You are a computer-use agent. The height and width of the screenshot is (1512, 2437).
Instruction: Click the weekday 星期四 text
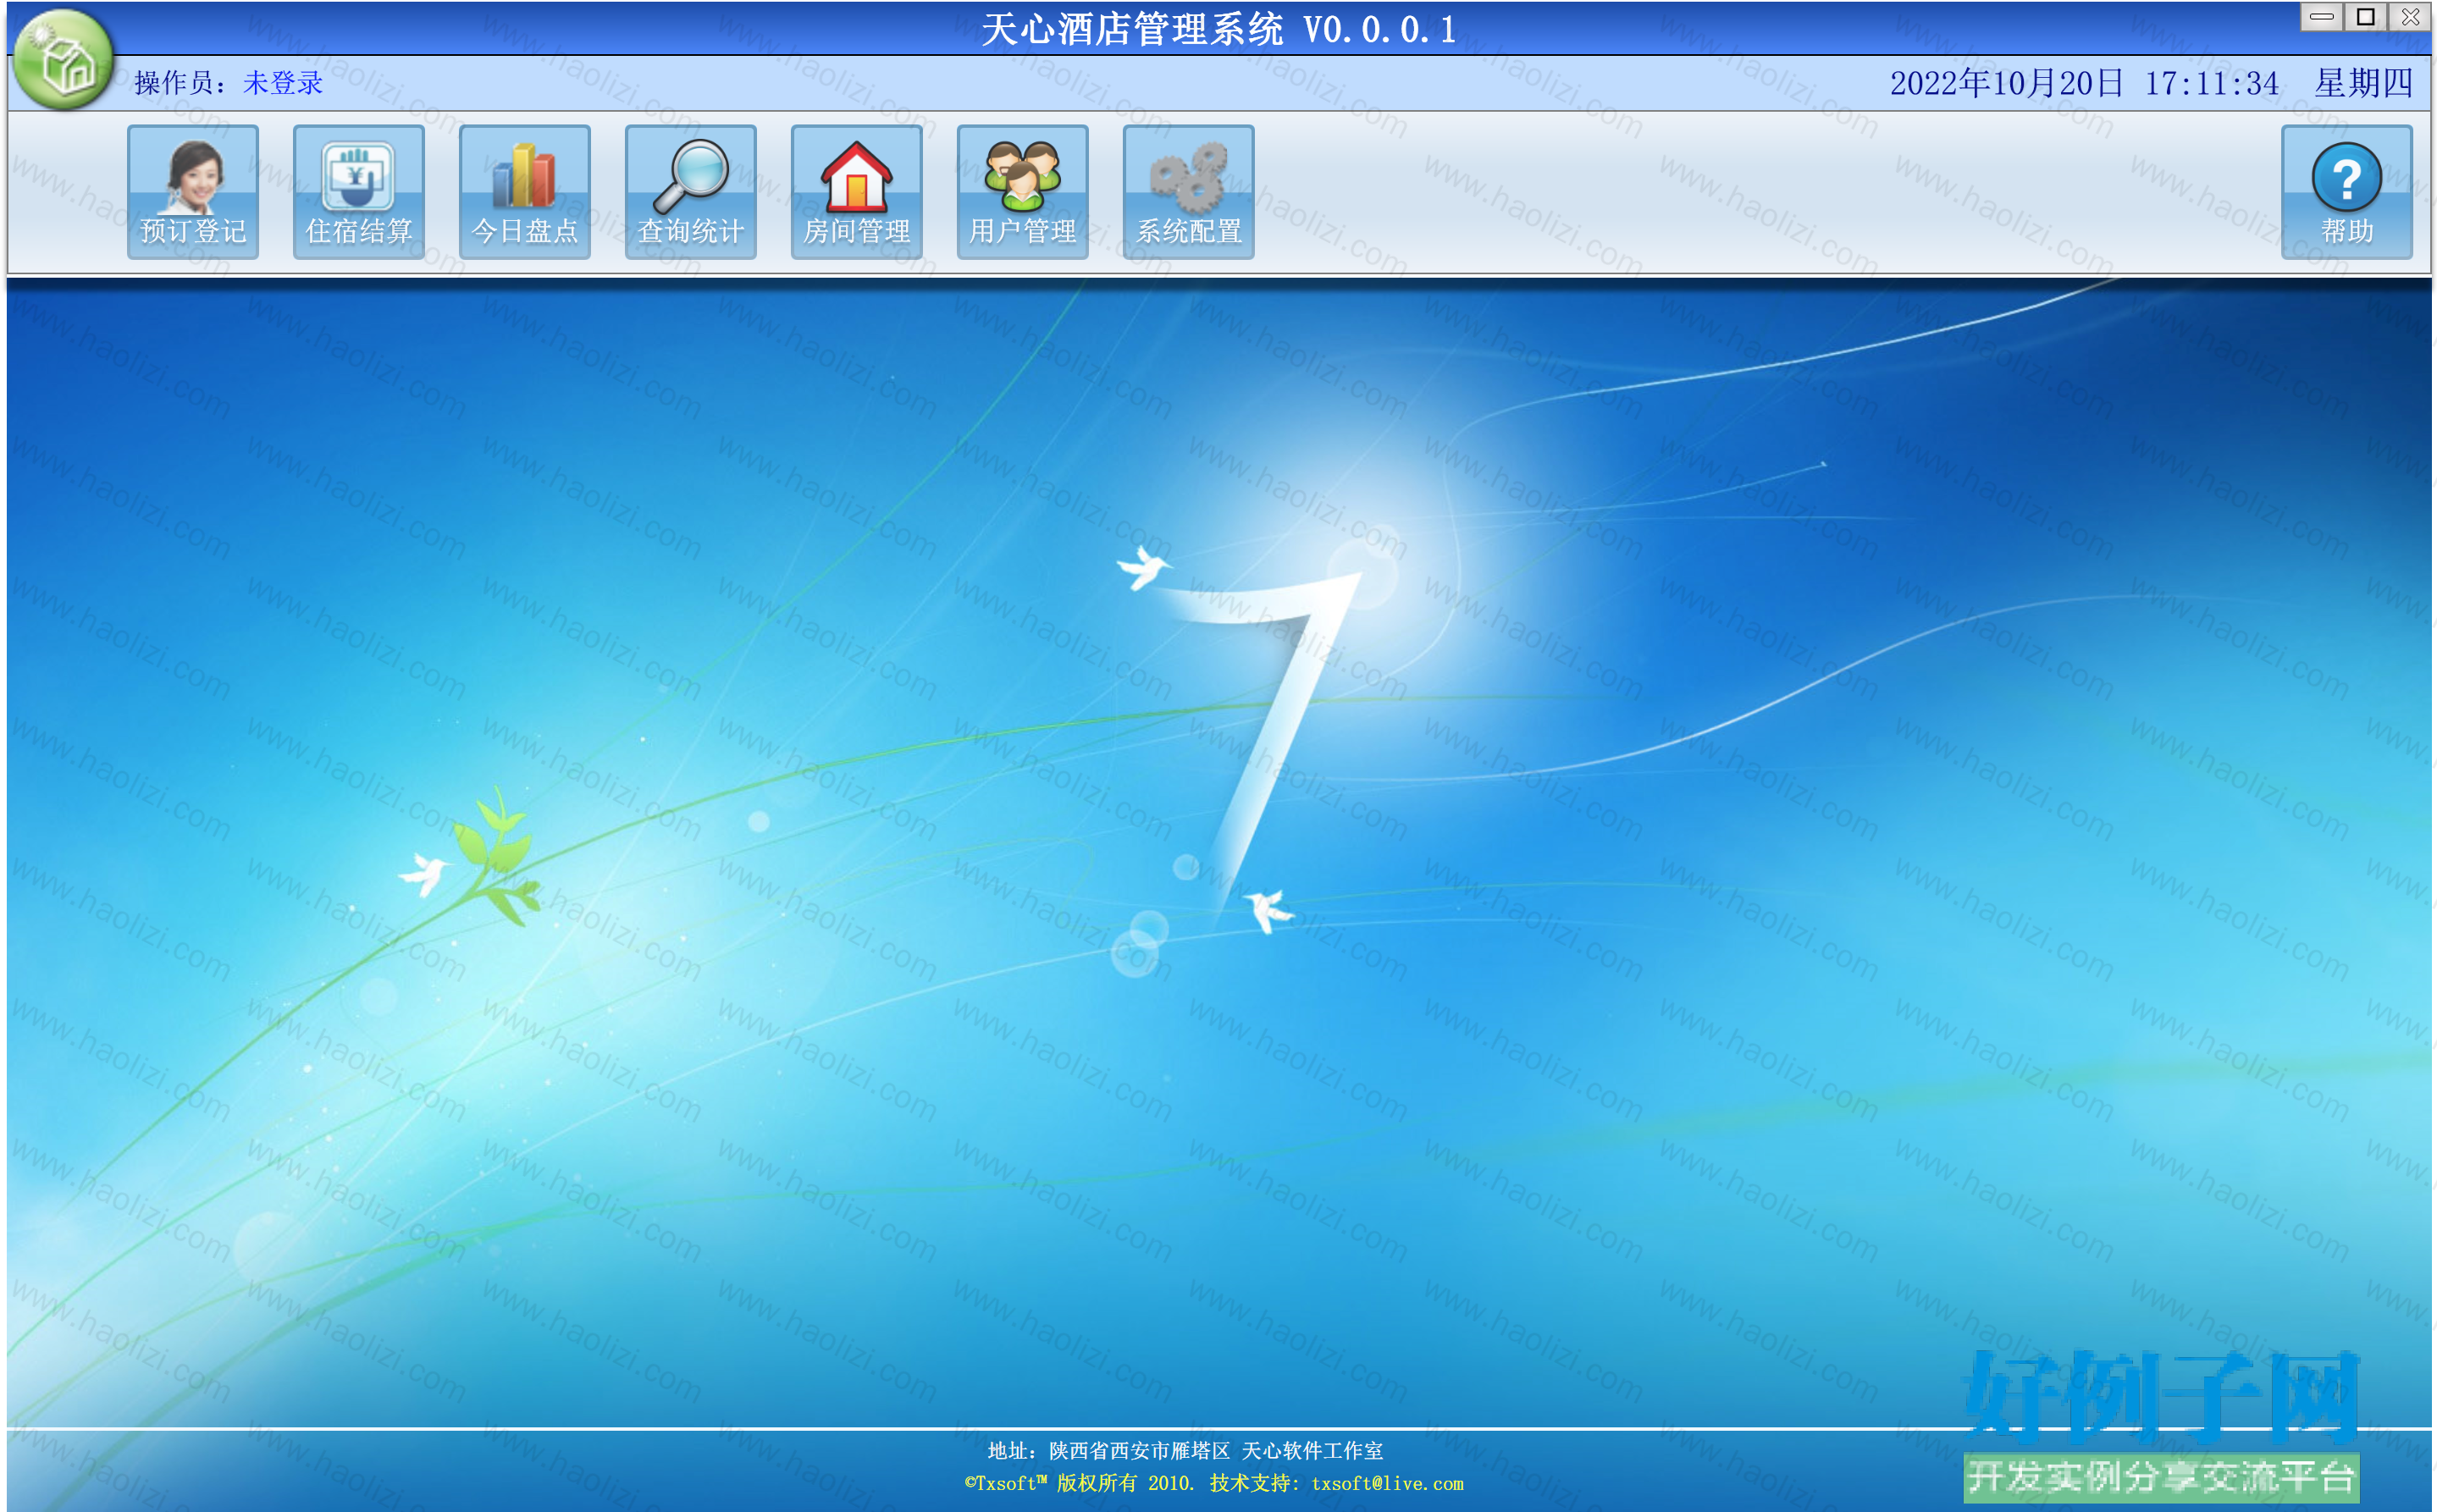(2364, 83)
